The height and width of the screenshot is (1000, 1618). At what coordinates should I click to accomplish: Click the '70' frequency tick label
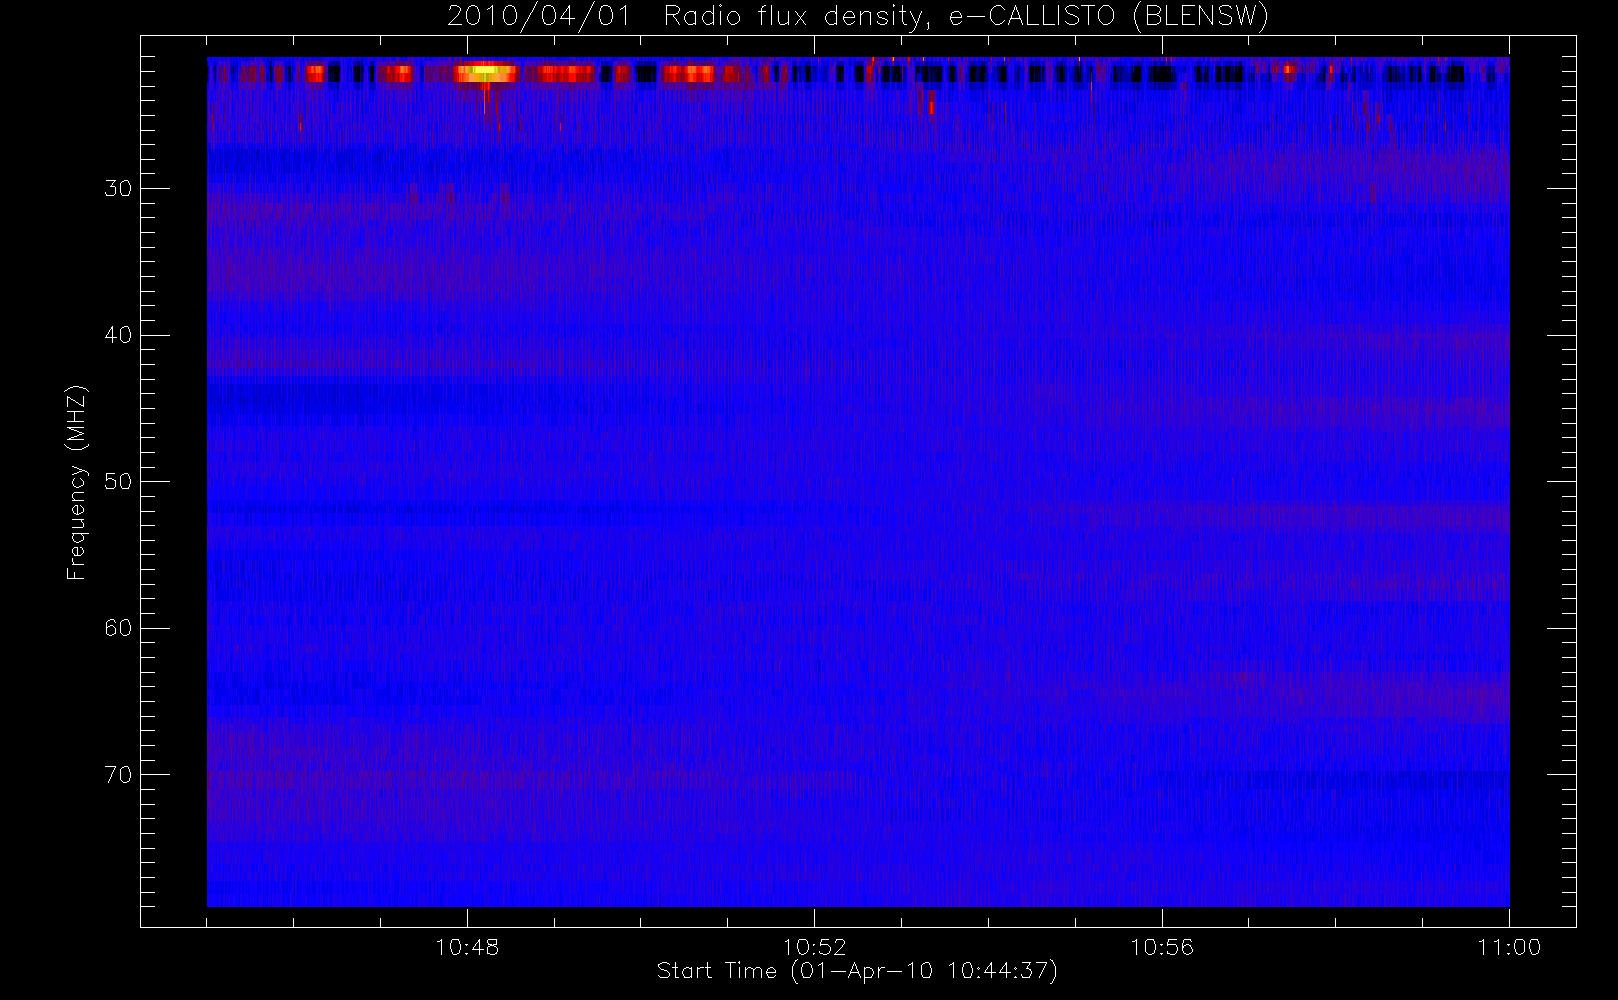pyautogui.click(x=118, y=774)
